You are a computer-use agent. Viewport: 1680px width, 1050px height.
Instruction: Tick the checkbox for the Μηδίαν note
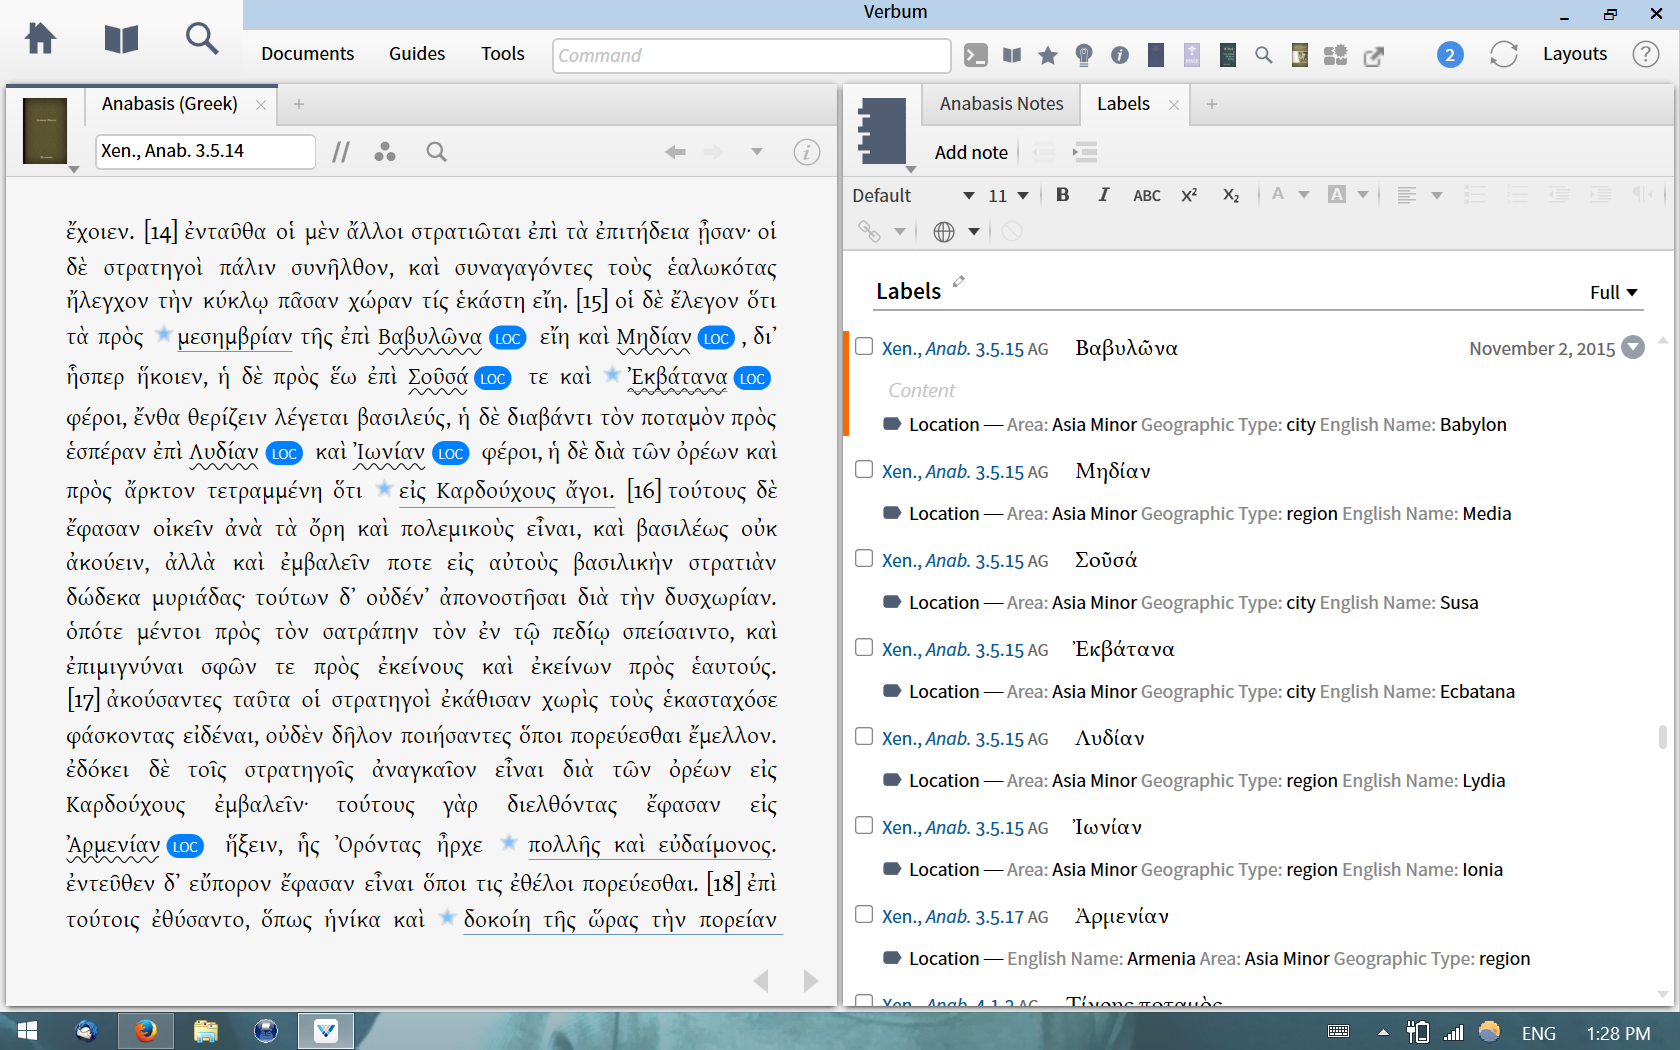(x=864, y=469)
